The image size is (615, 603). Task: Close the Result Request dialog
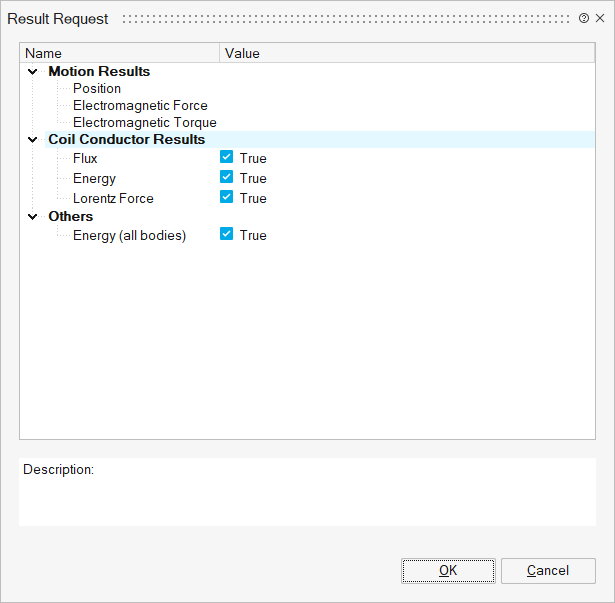[600, 18]
